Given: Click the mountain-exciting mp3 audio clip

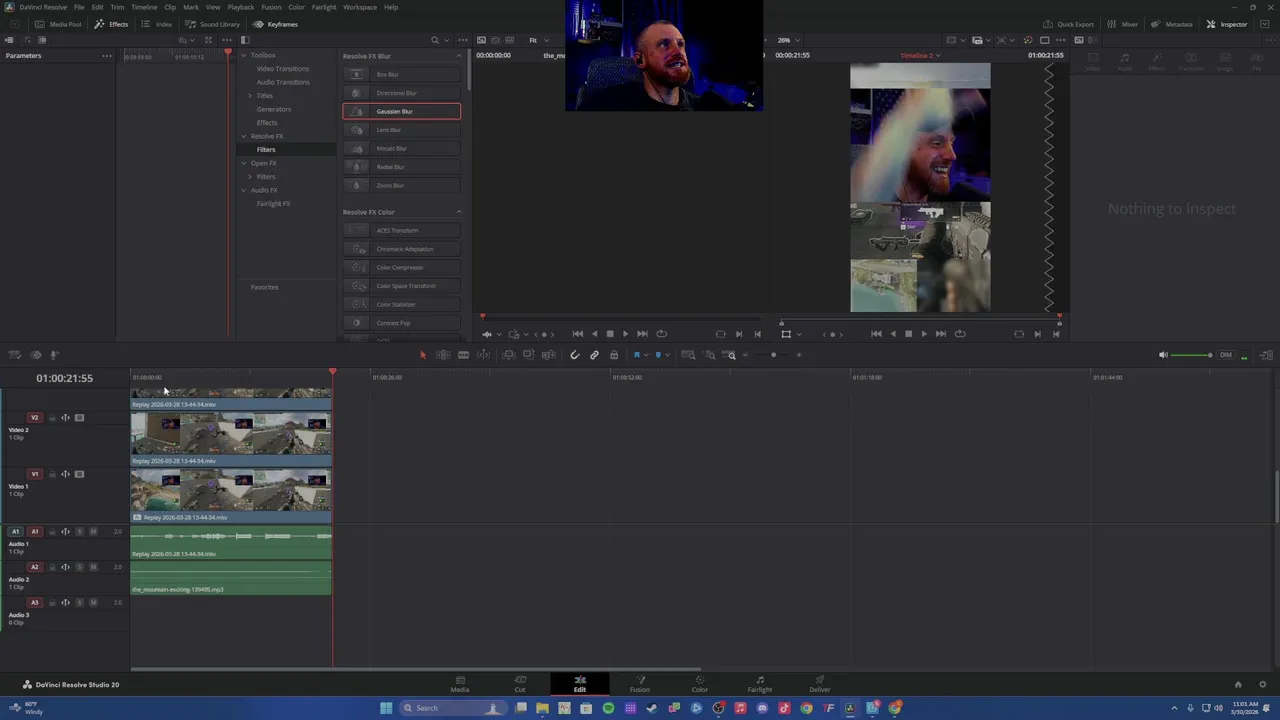Looking at the screenshot, I should pyautogui.click(x=231, y=580).
